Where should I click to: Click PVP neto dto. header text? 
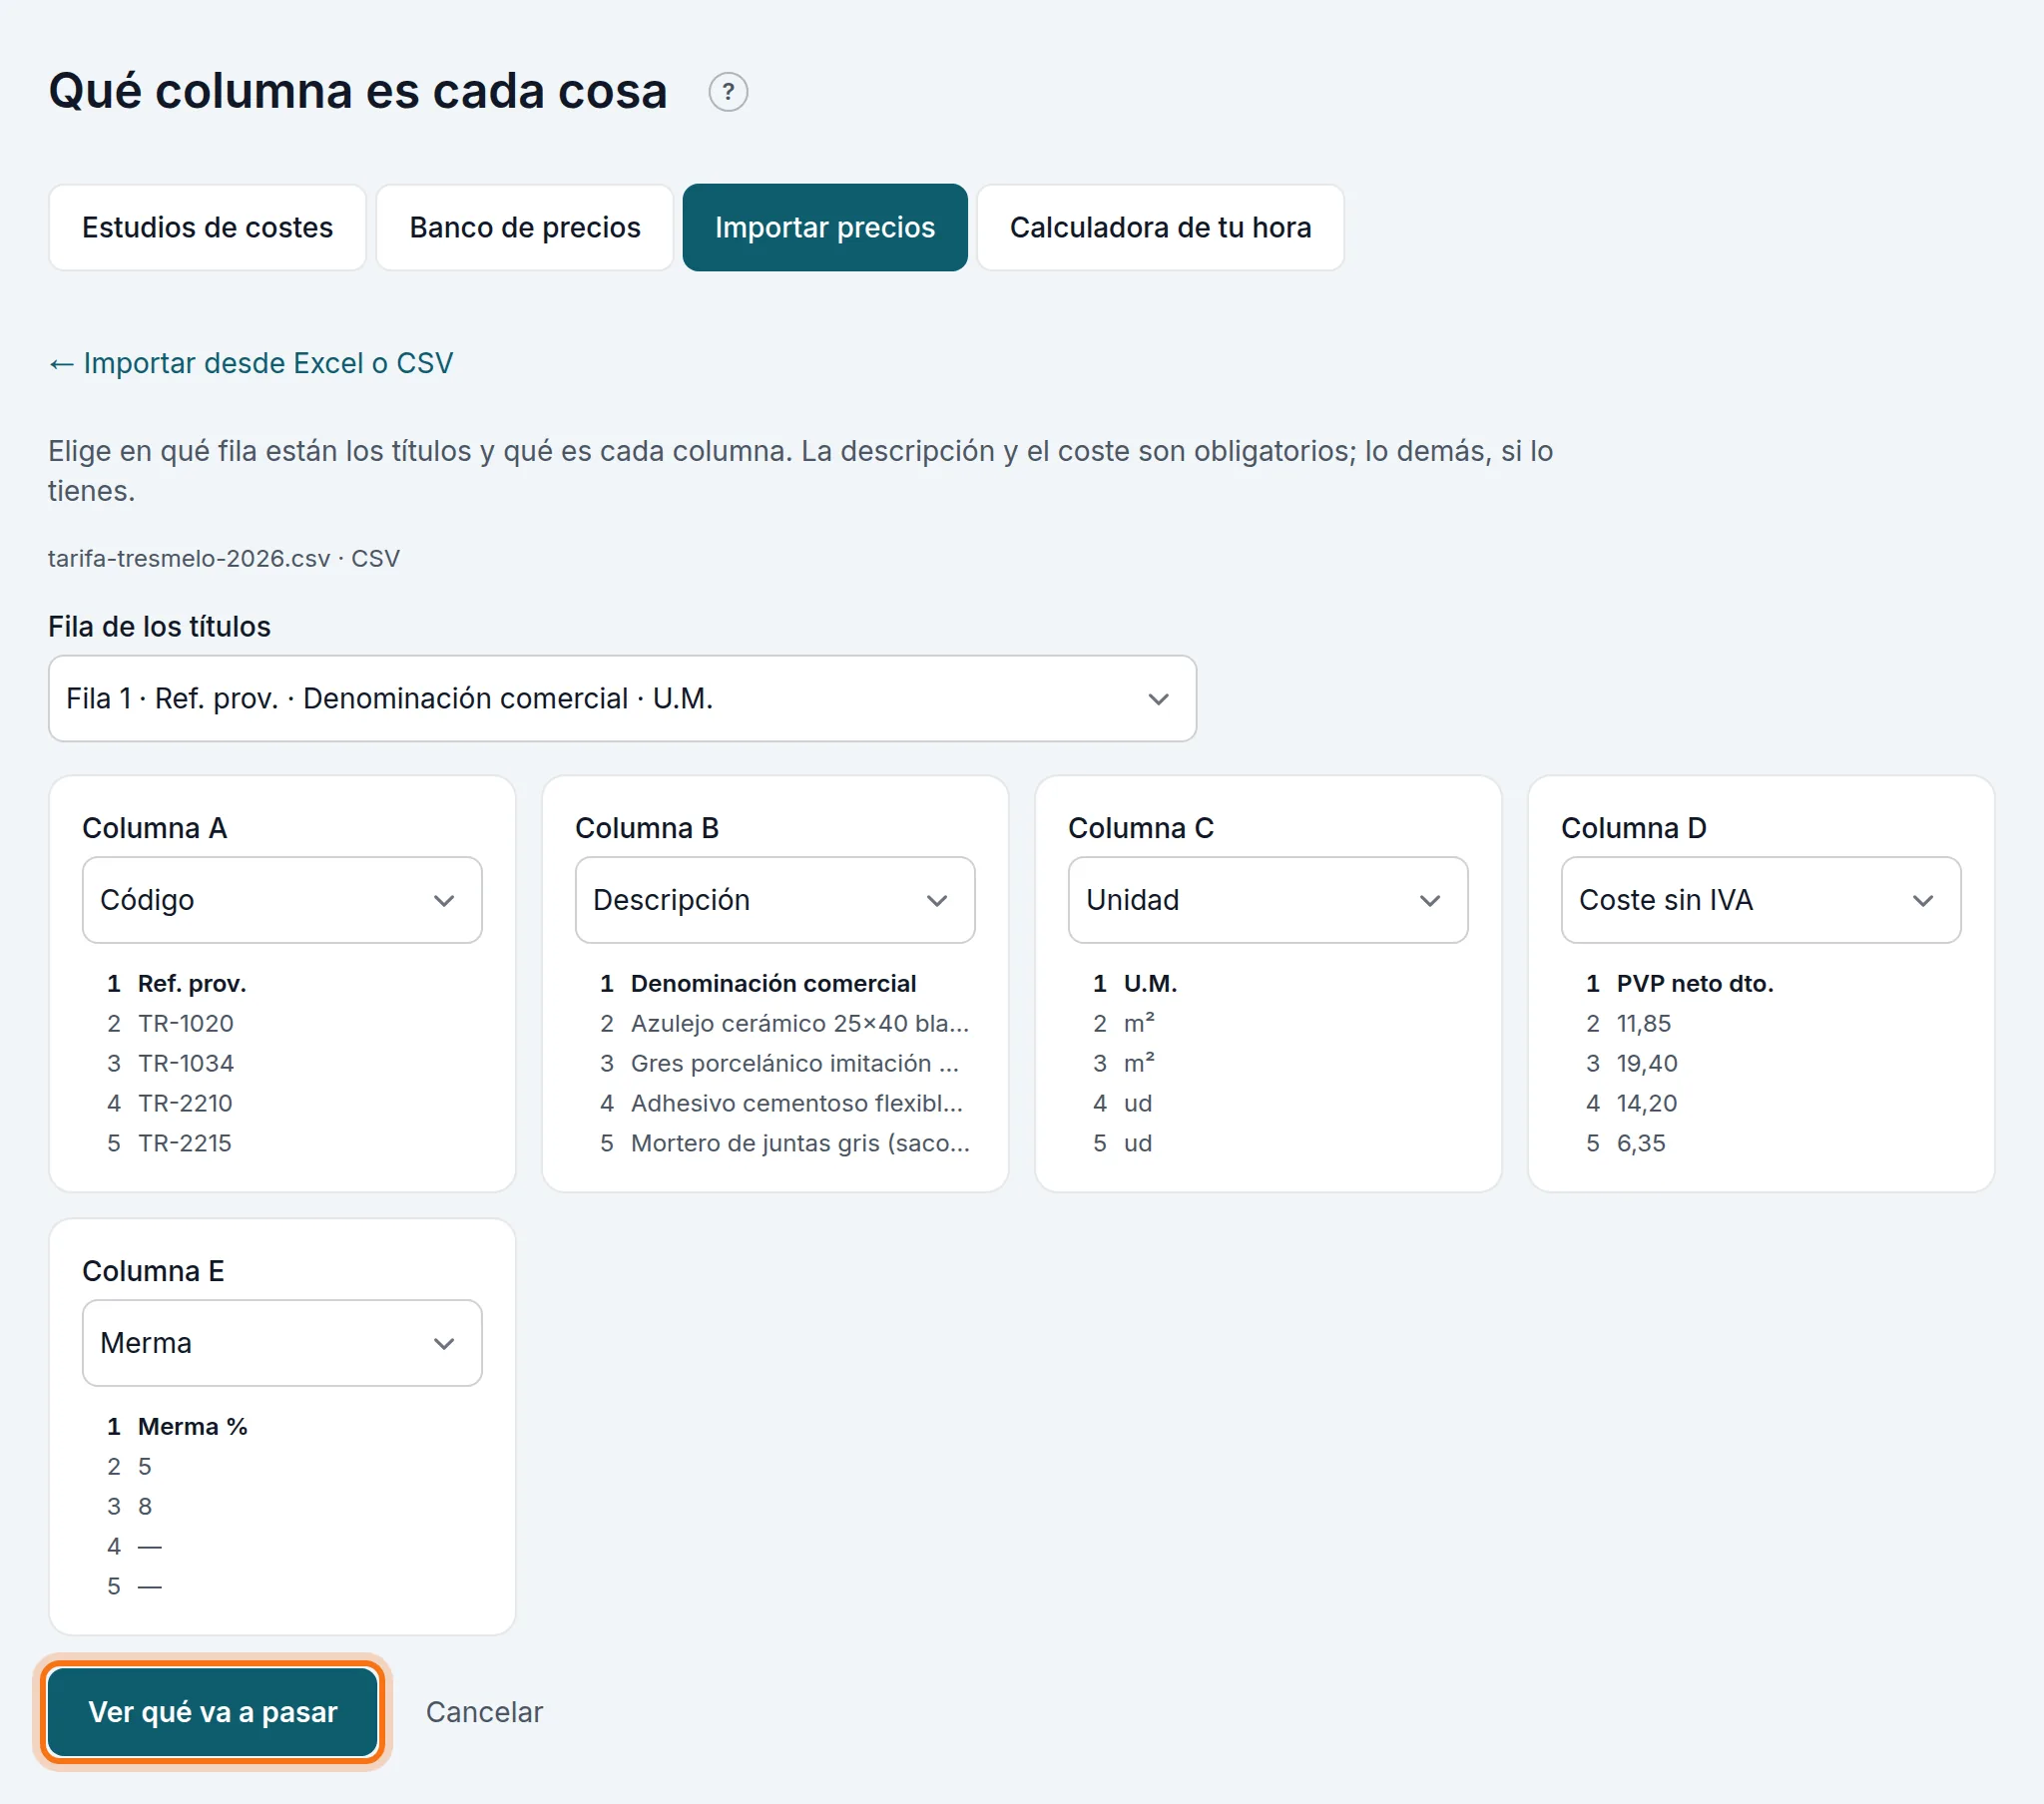click(x=1695, y=983)
